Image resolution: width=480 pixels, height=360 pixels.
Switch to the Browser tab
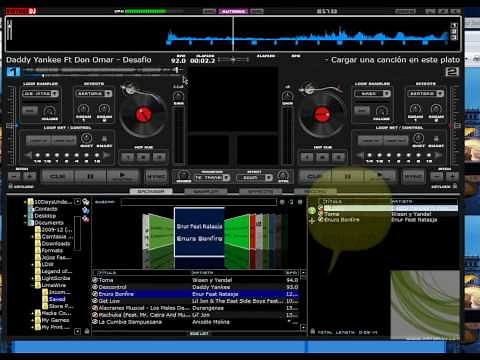pyautogui.click(x=151, y=191)
